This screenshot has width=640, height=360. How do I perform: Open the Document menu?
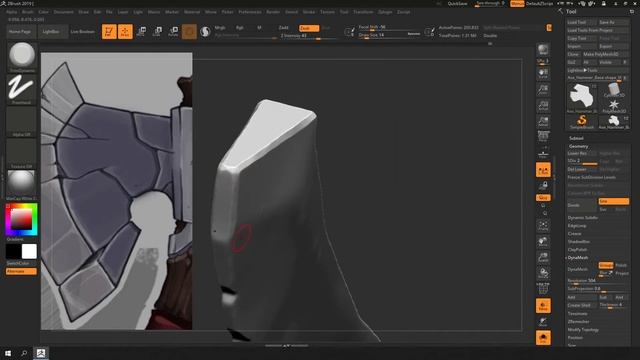(64, 12)
